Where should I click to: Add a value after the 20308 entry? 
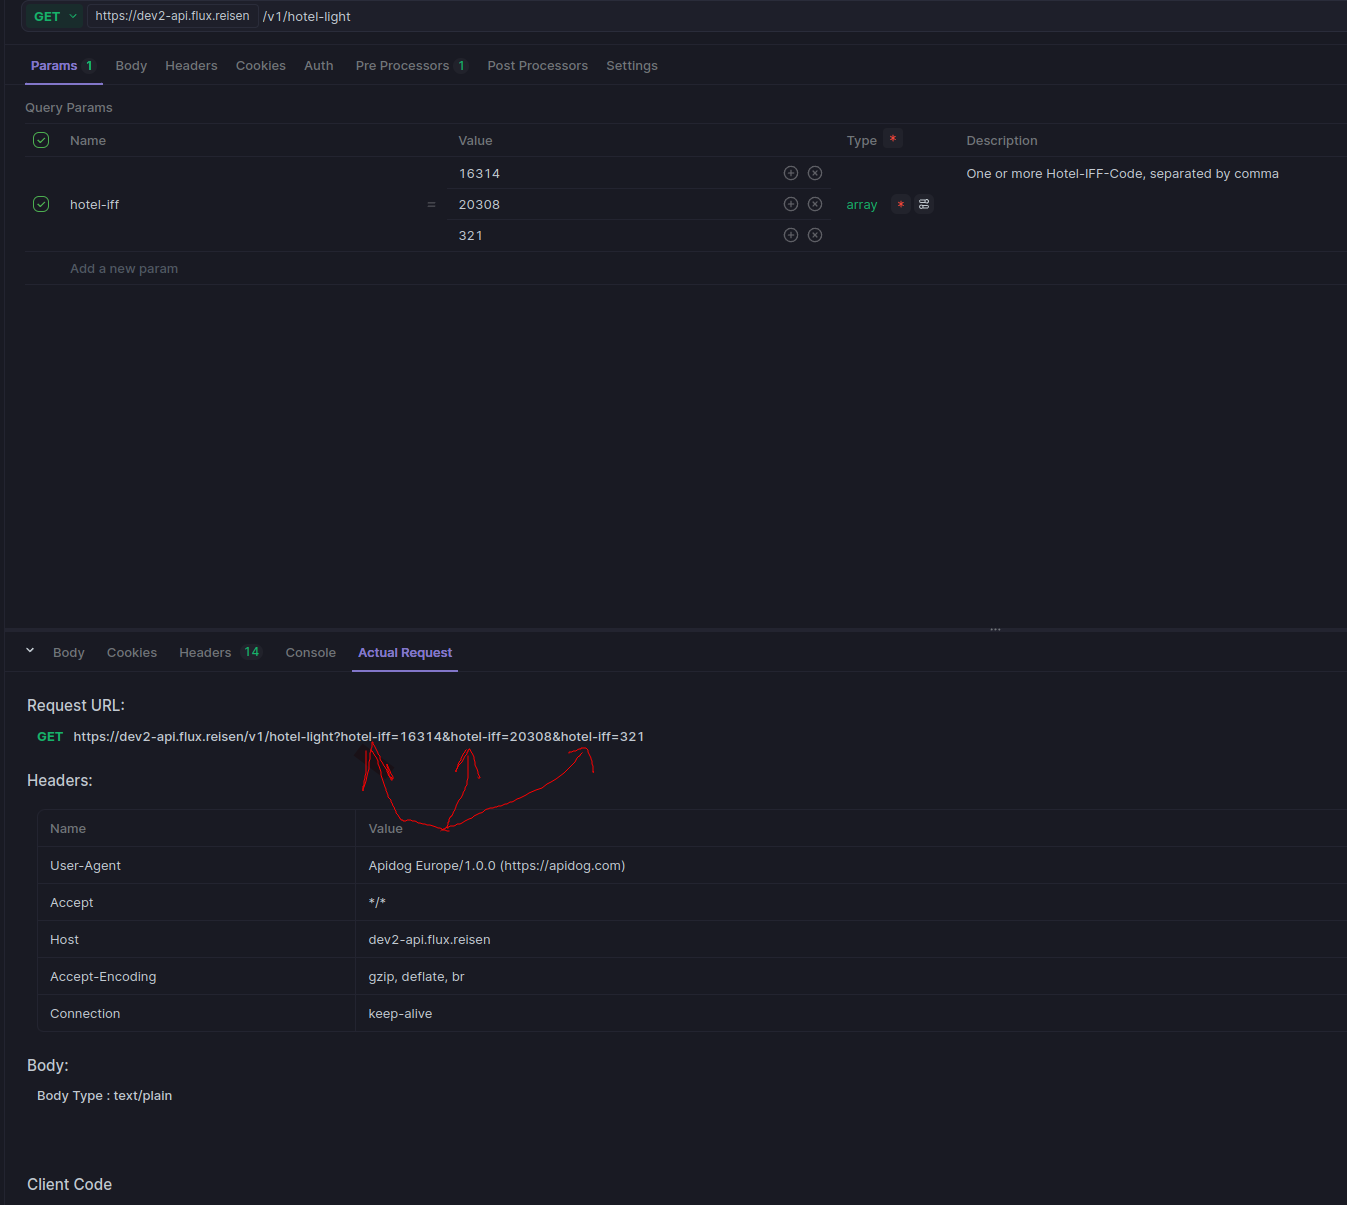coord(790,204)
